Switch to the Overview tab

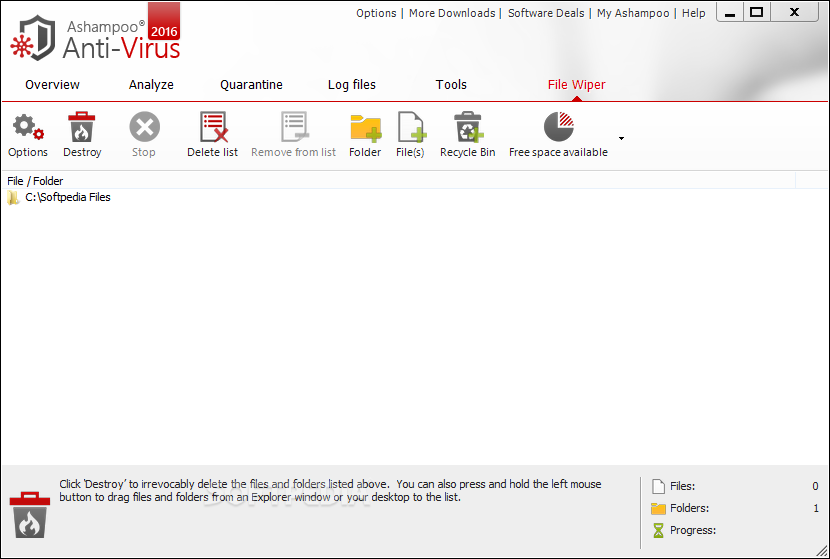click(52, 85)
